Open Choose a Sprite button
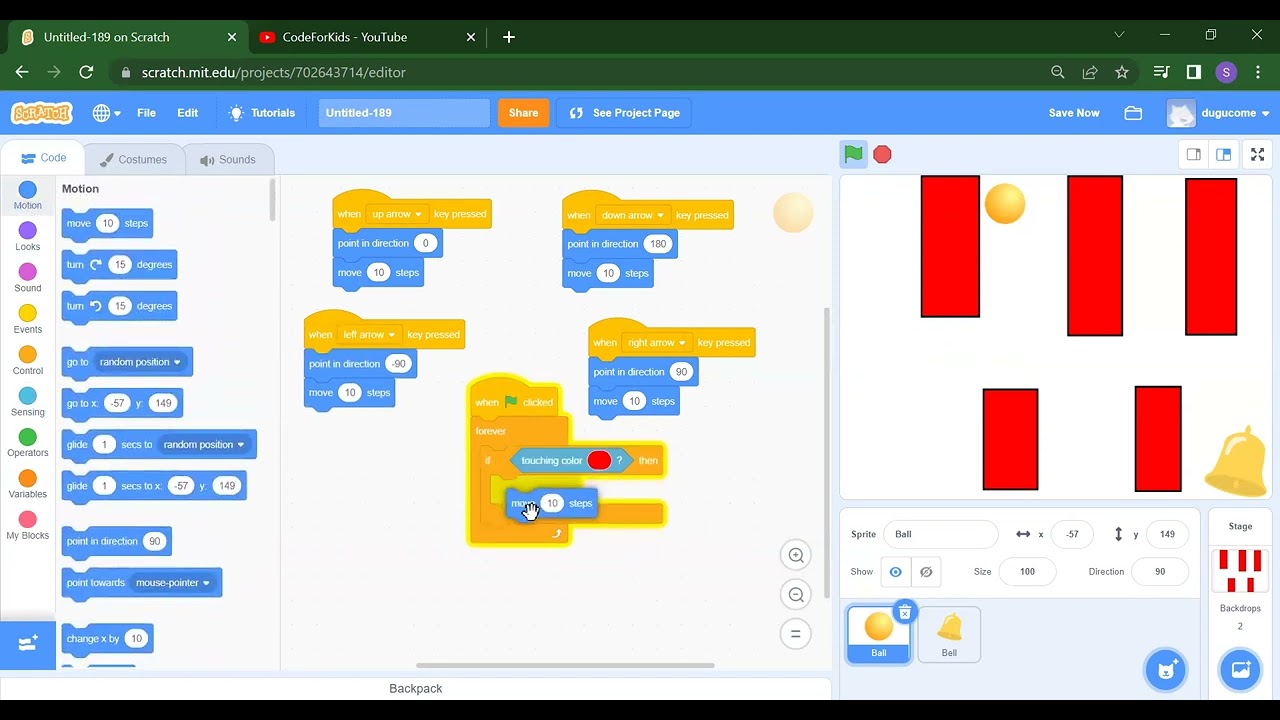Screen dimensions: 1280x720 tap(1165, 669)
